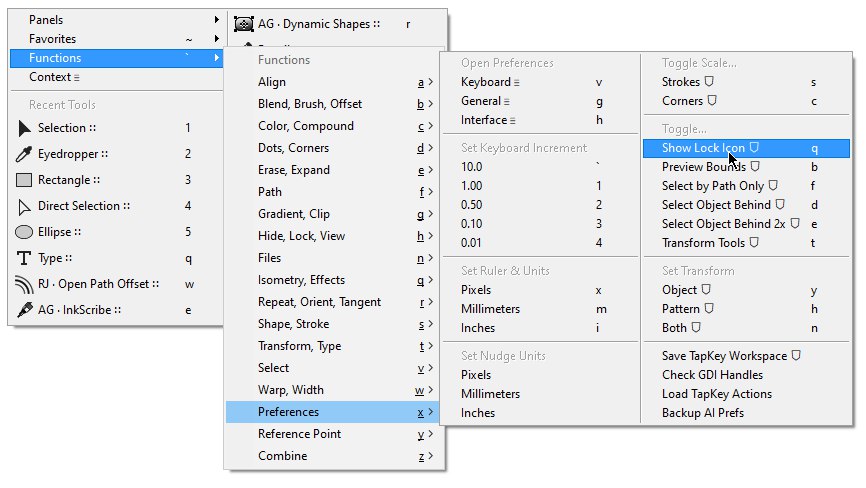Select the Selection tool arrow icon

click(x=25, y=128)
